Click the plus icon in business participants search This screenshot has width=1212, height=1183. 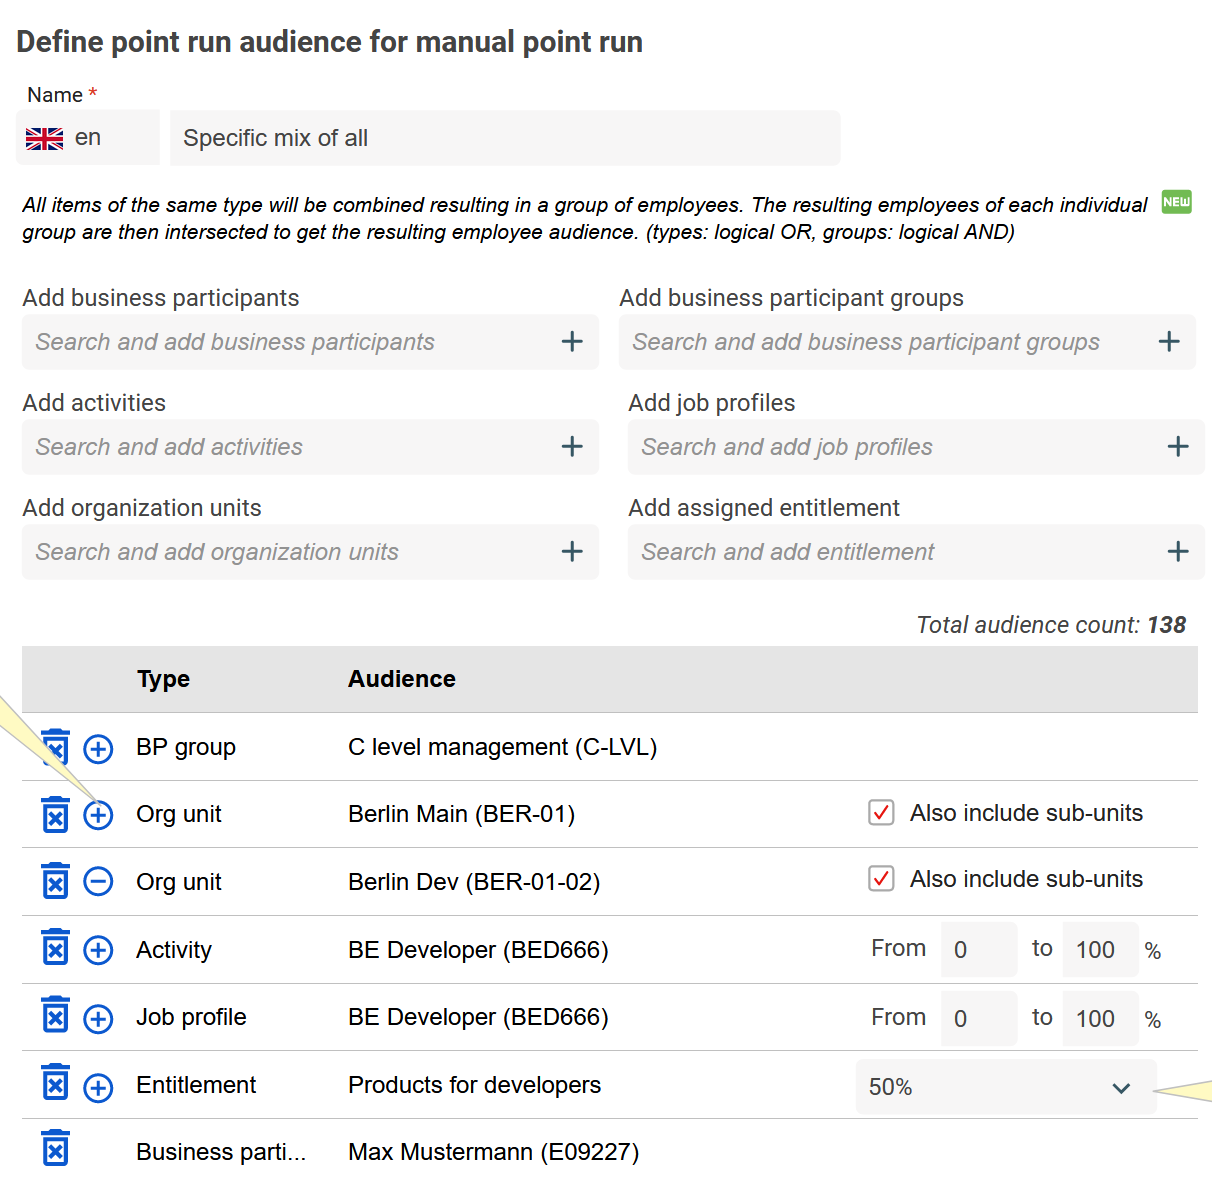click(572, 342)
